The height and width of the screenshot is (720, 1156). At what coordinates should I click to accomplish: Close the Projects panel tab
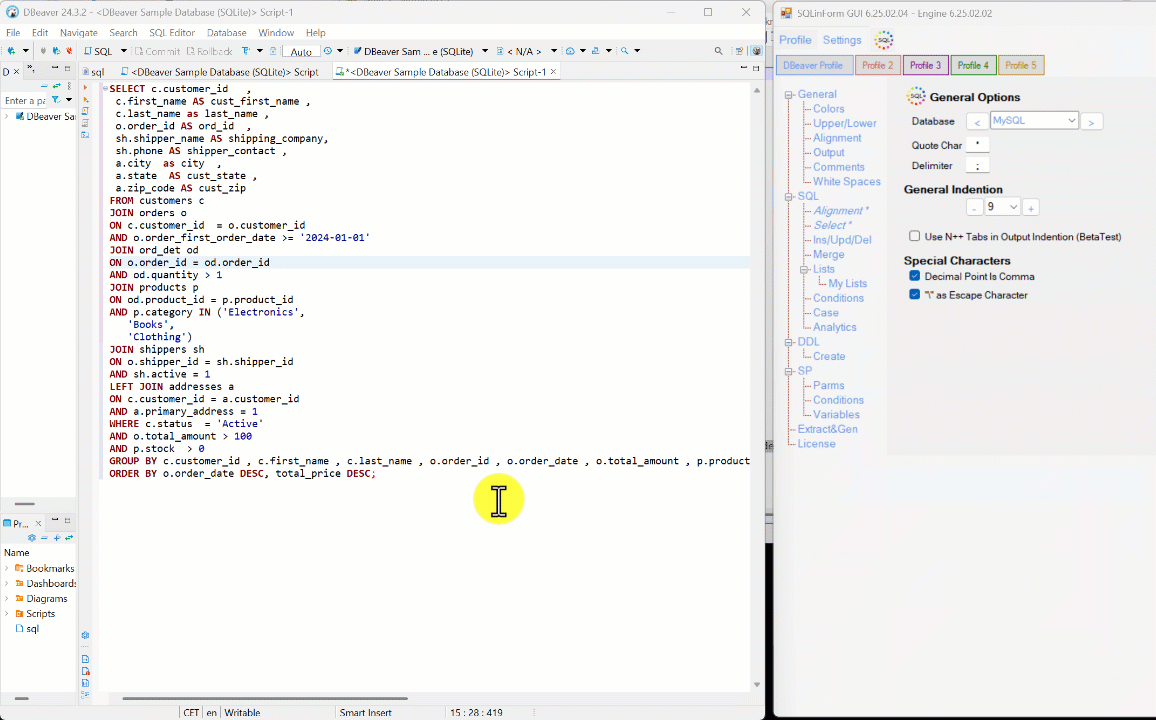[x=38, y=523]
